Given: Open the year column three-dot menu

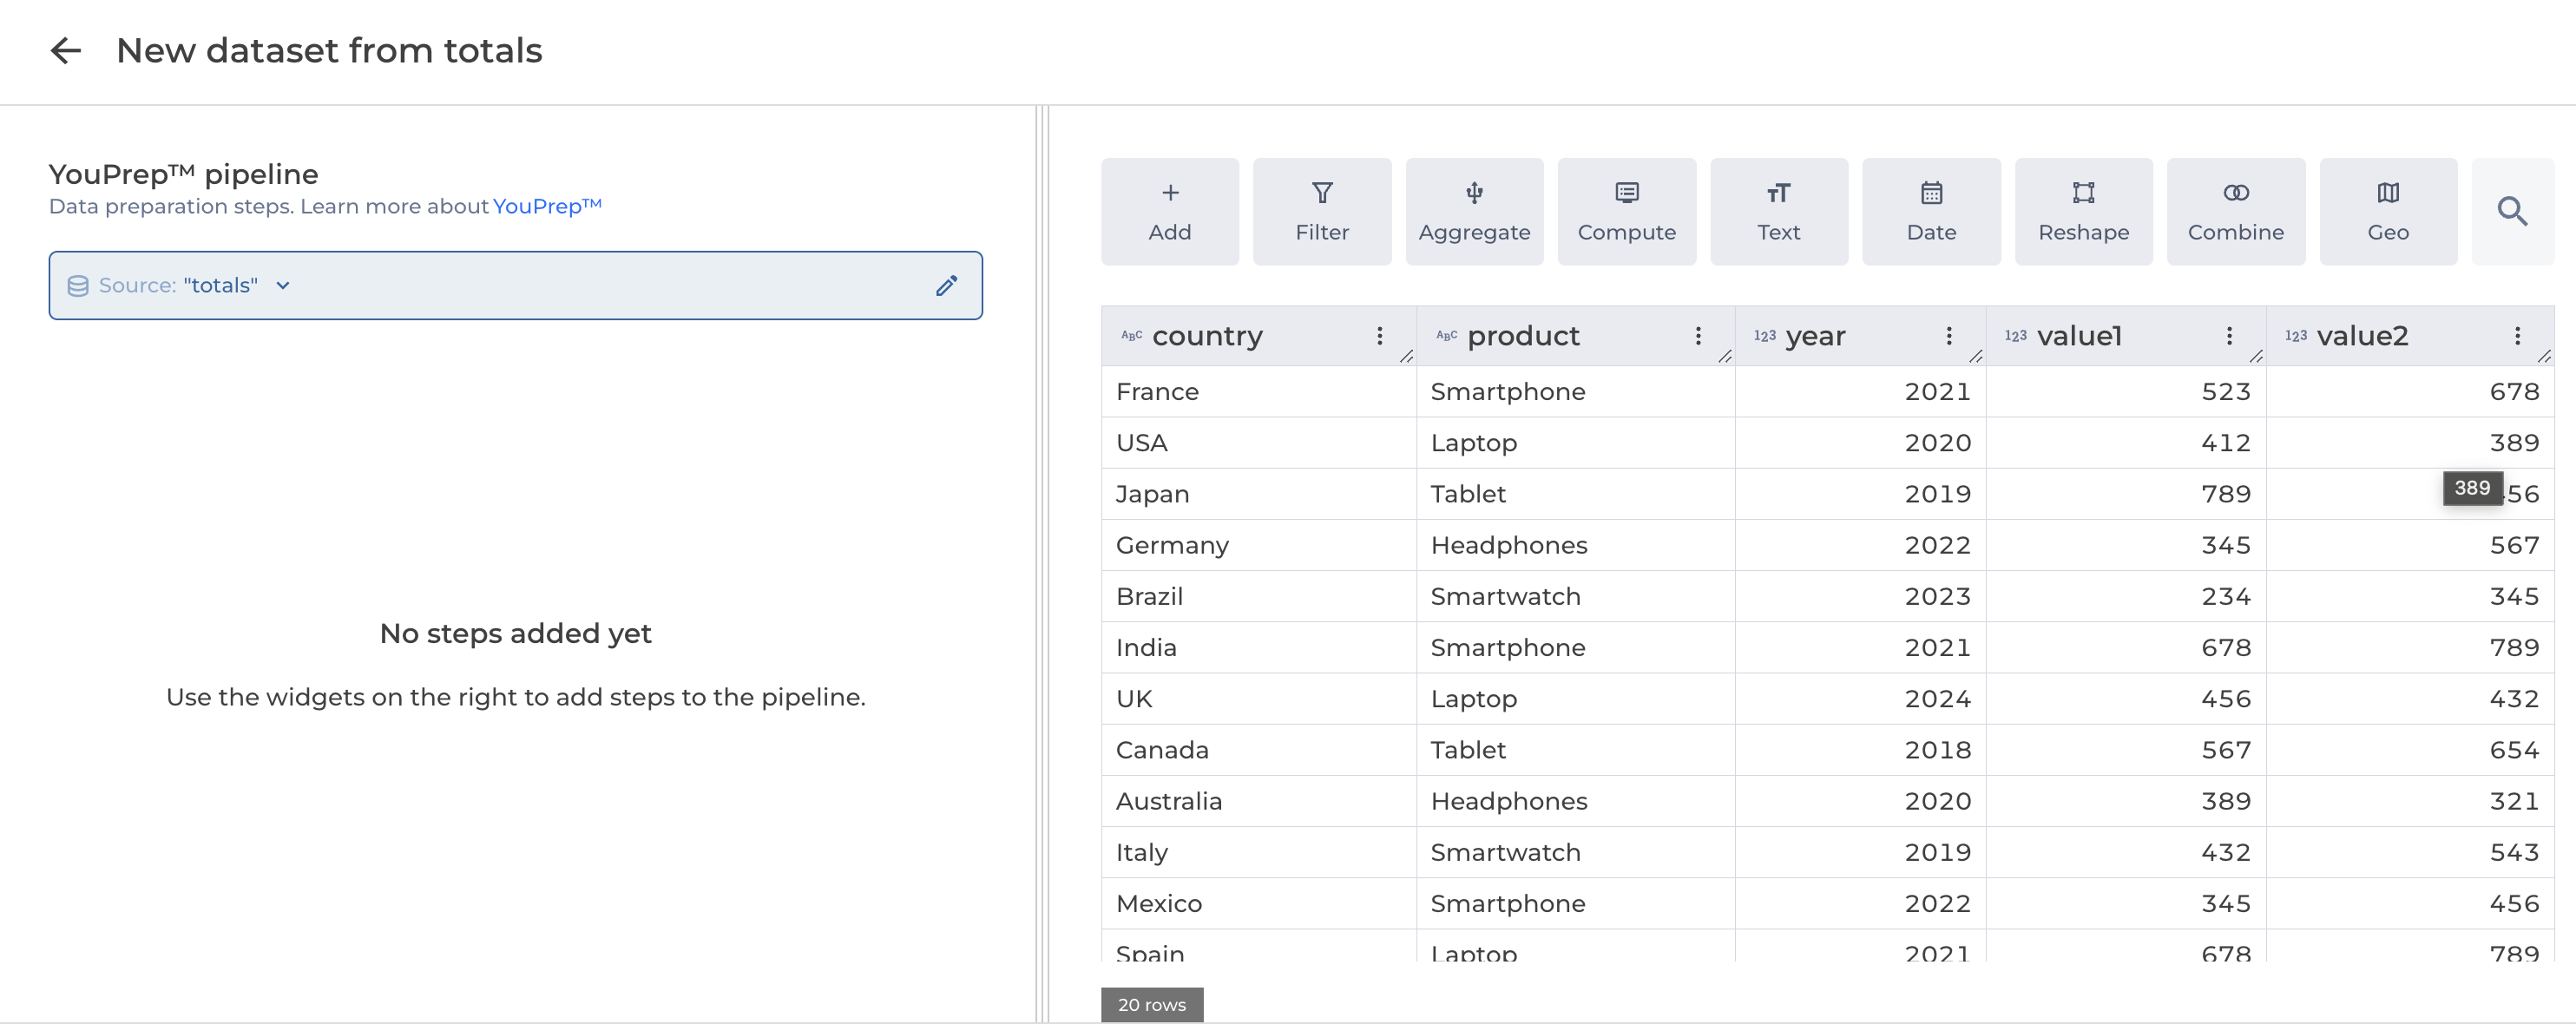Looking at the screenshot, I should click(1948, 336).
